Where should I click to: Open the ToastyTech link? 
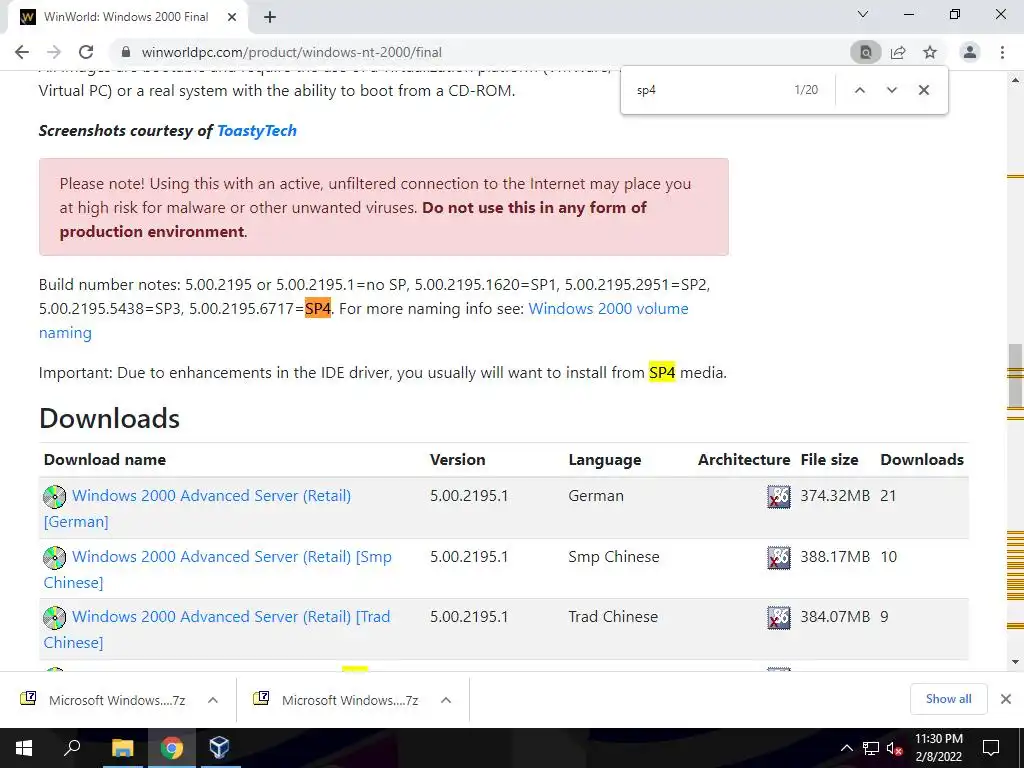pos(257,131)
